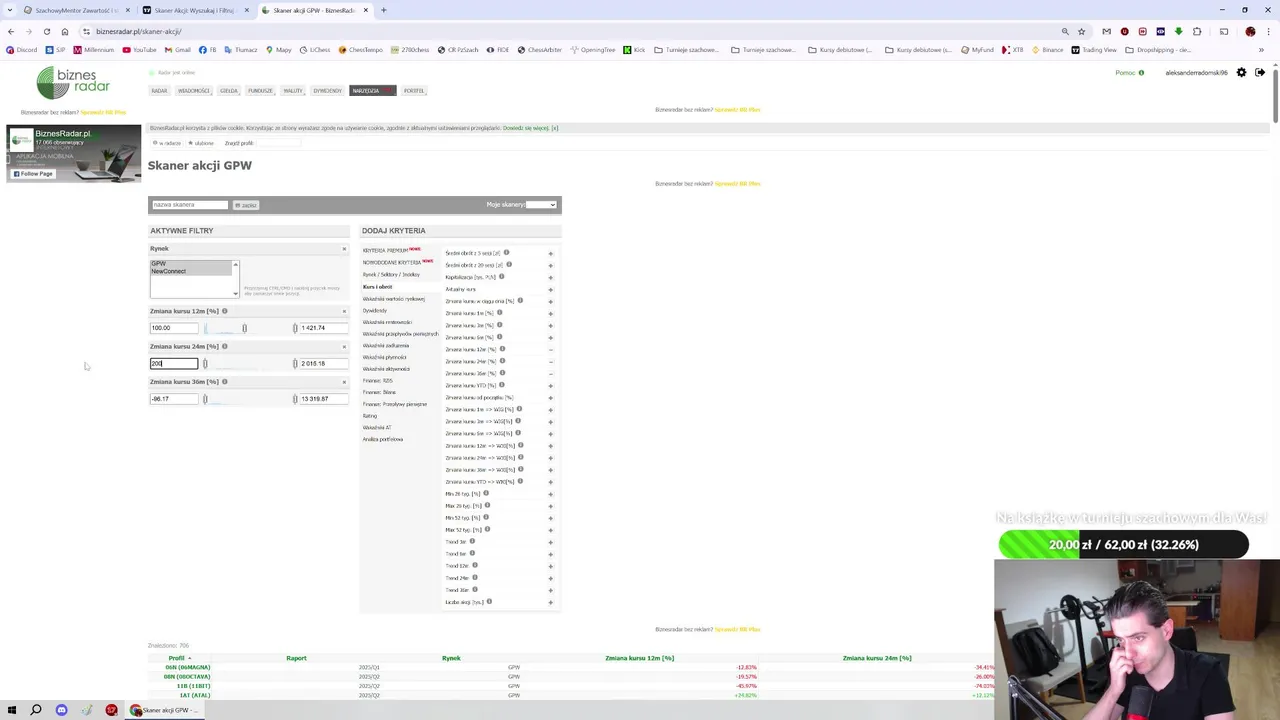Show info icon for 'Min 26 tyg.'
The width and height of the screenshot is (1280, 720).
(486, 493)
